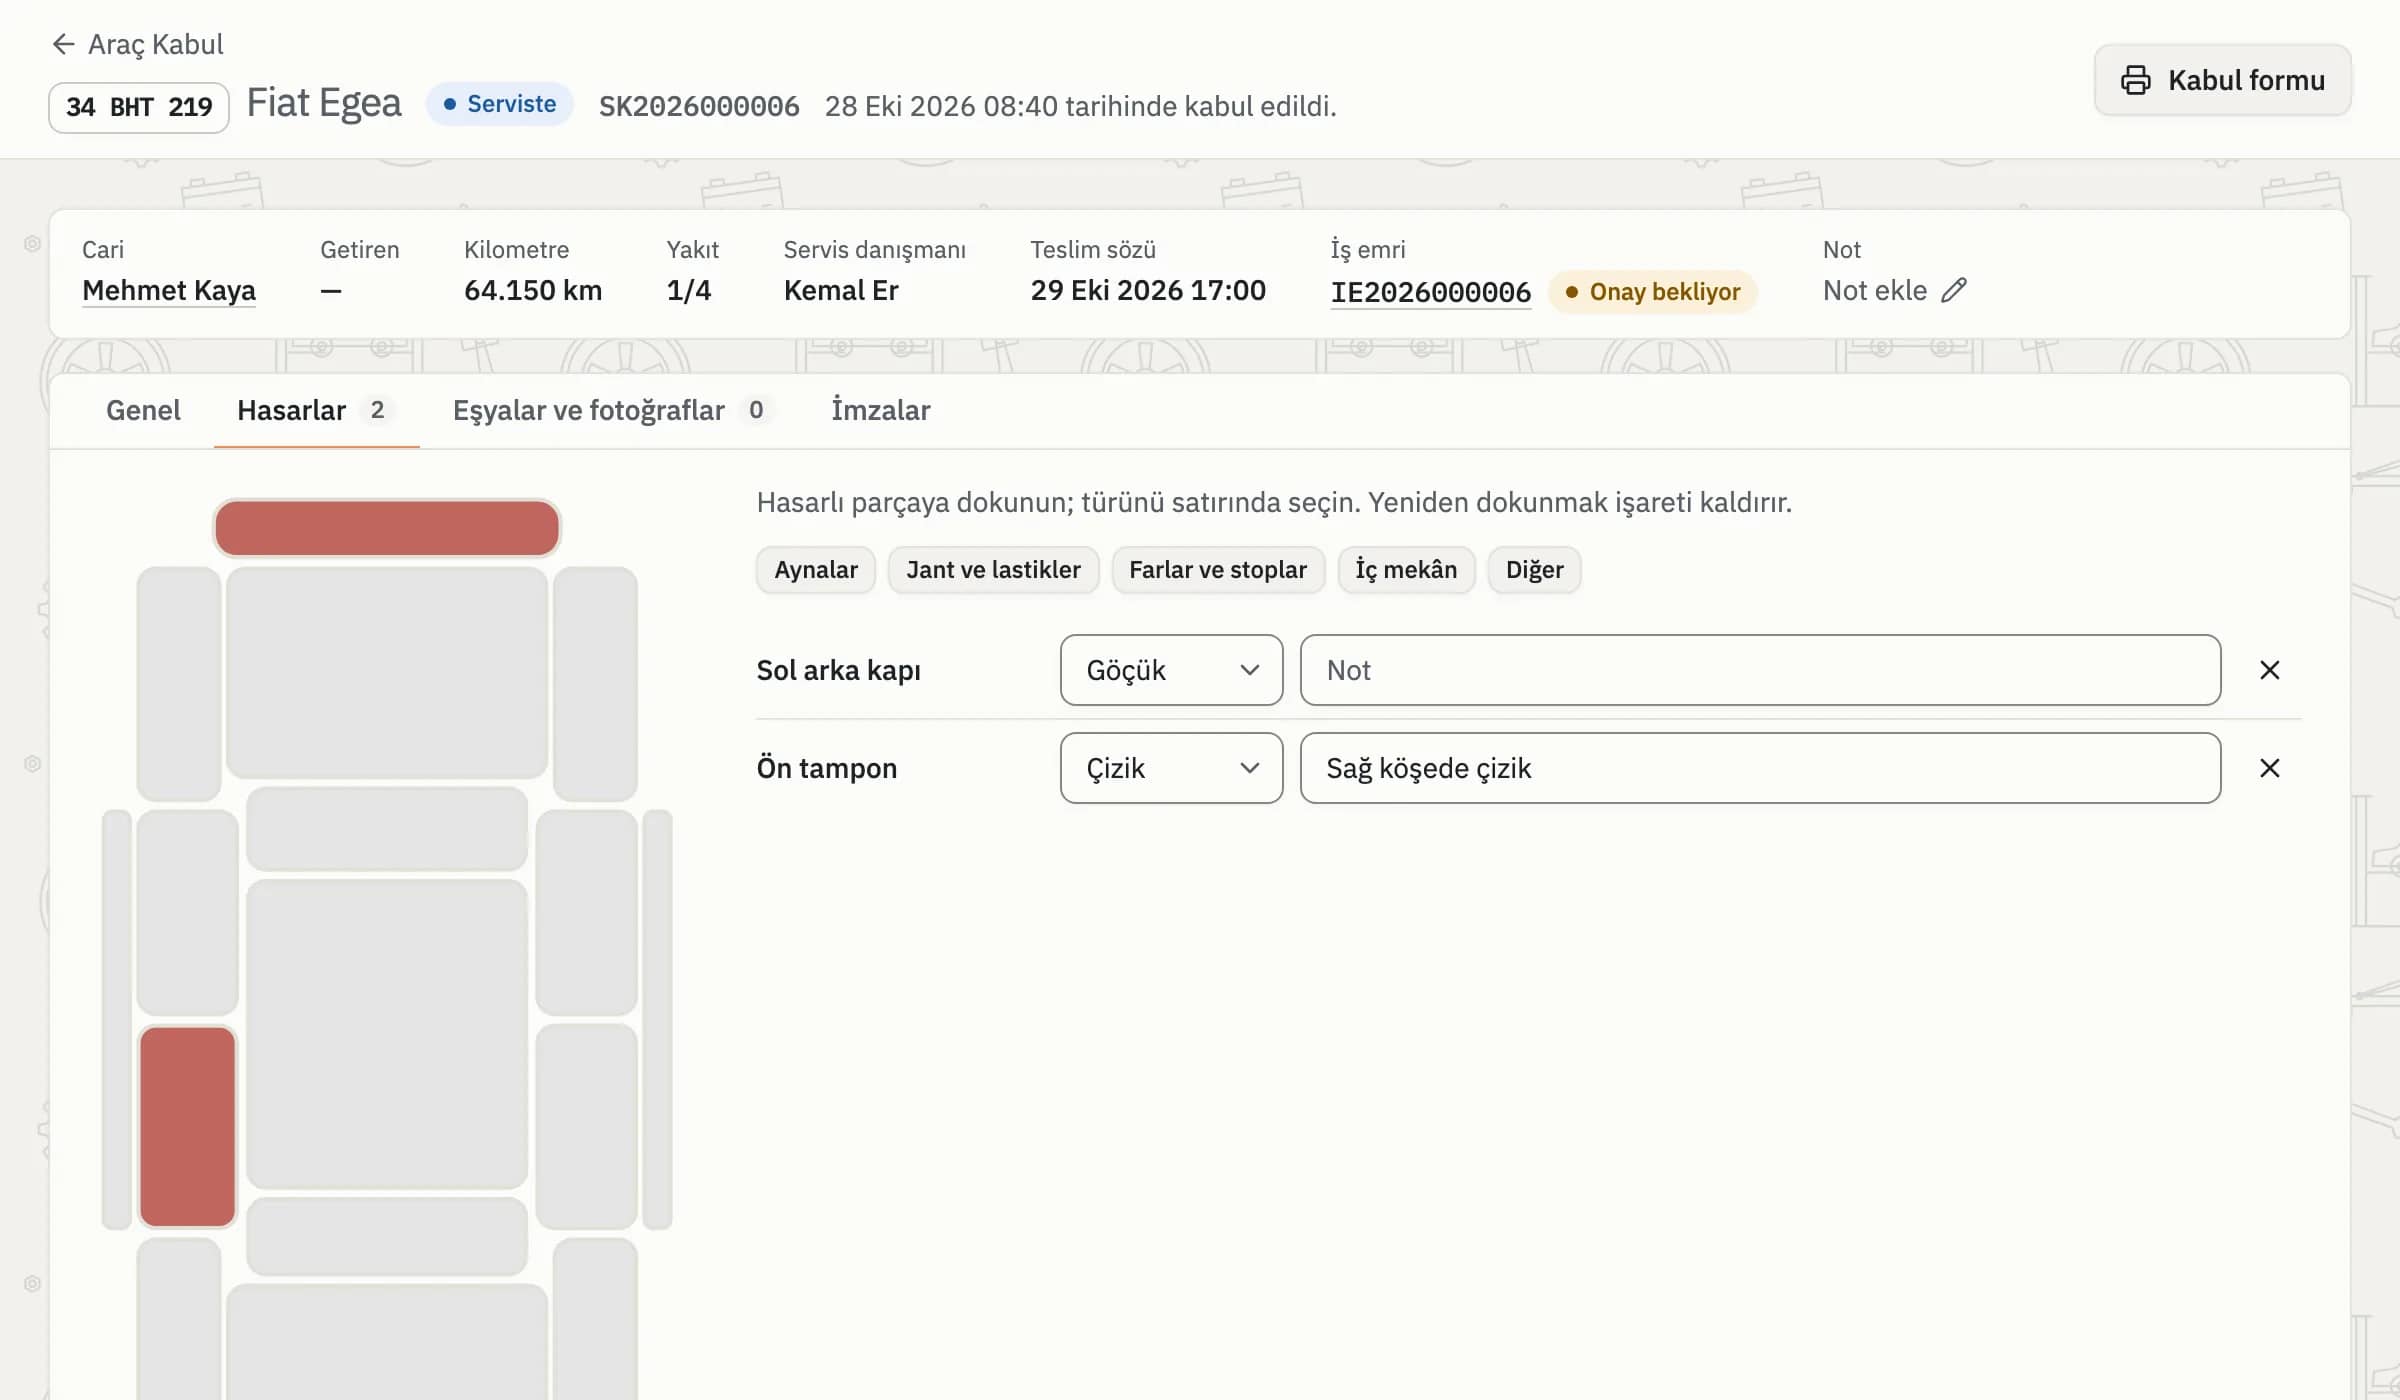
Task: Open customer link Mehmet Kaya
Action: 169,291
